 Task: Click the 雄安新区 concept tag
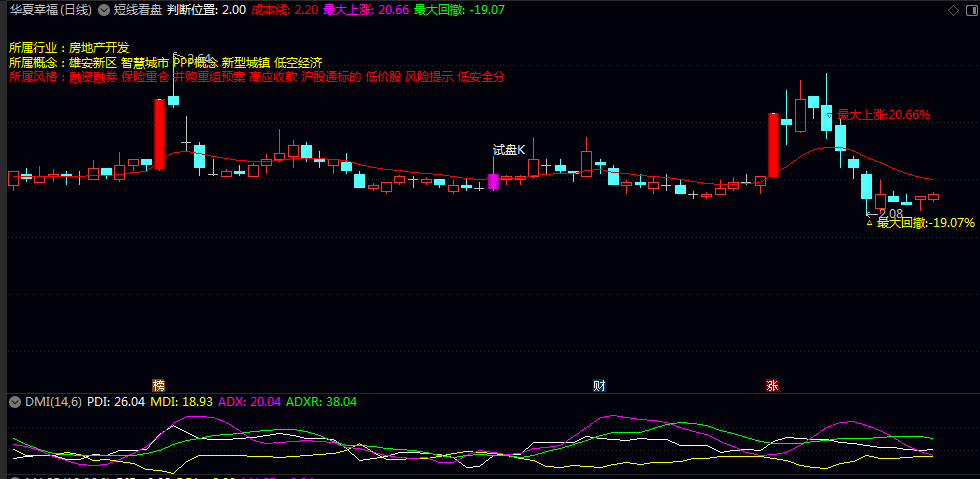pyautogui.click(x=92, y=63)
